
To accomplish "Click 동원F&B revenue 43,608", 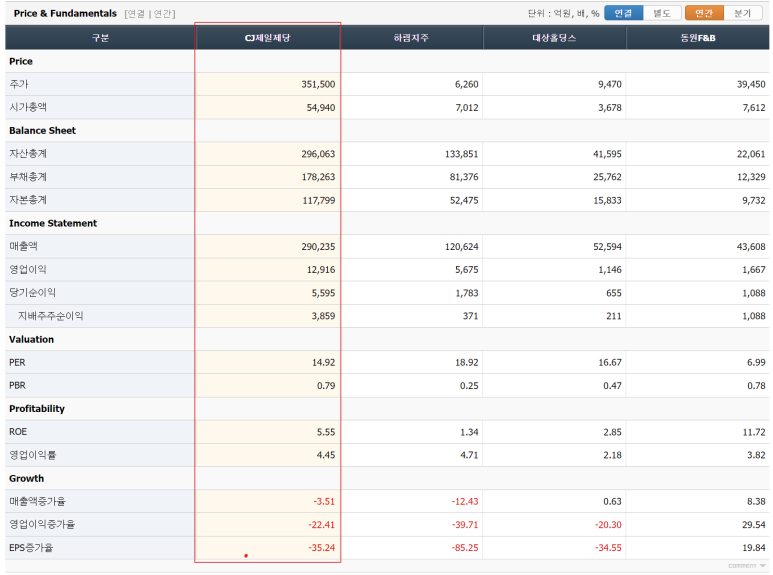I will click(x=751, y=247).
